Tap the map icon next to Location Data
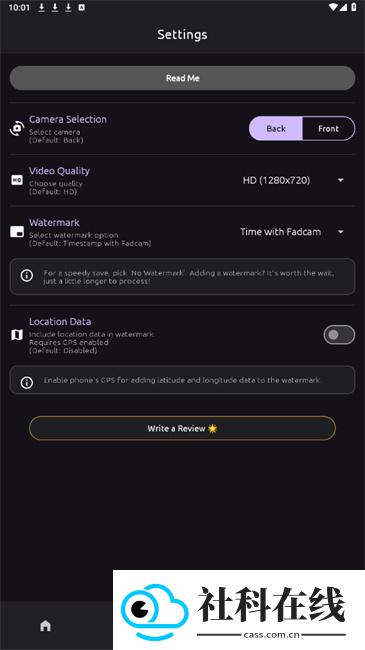The height and width of the screenshot is (650, 365). click(x=17, y=335)
